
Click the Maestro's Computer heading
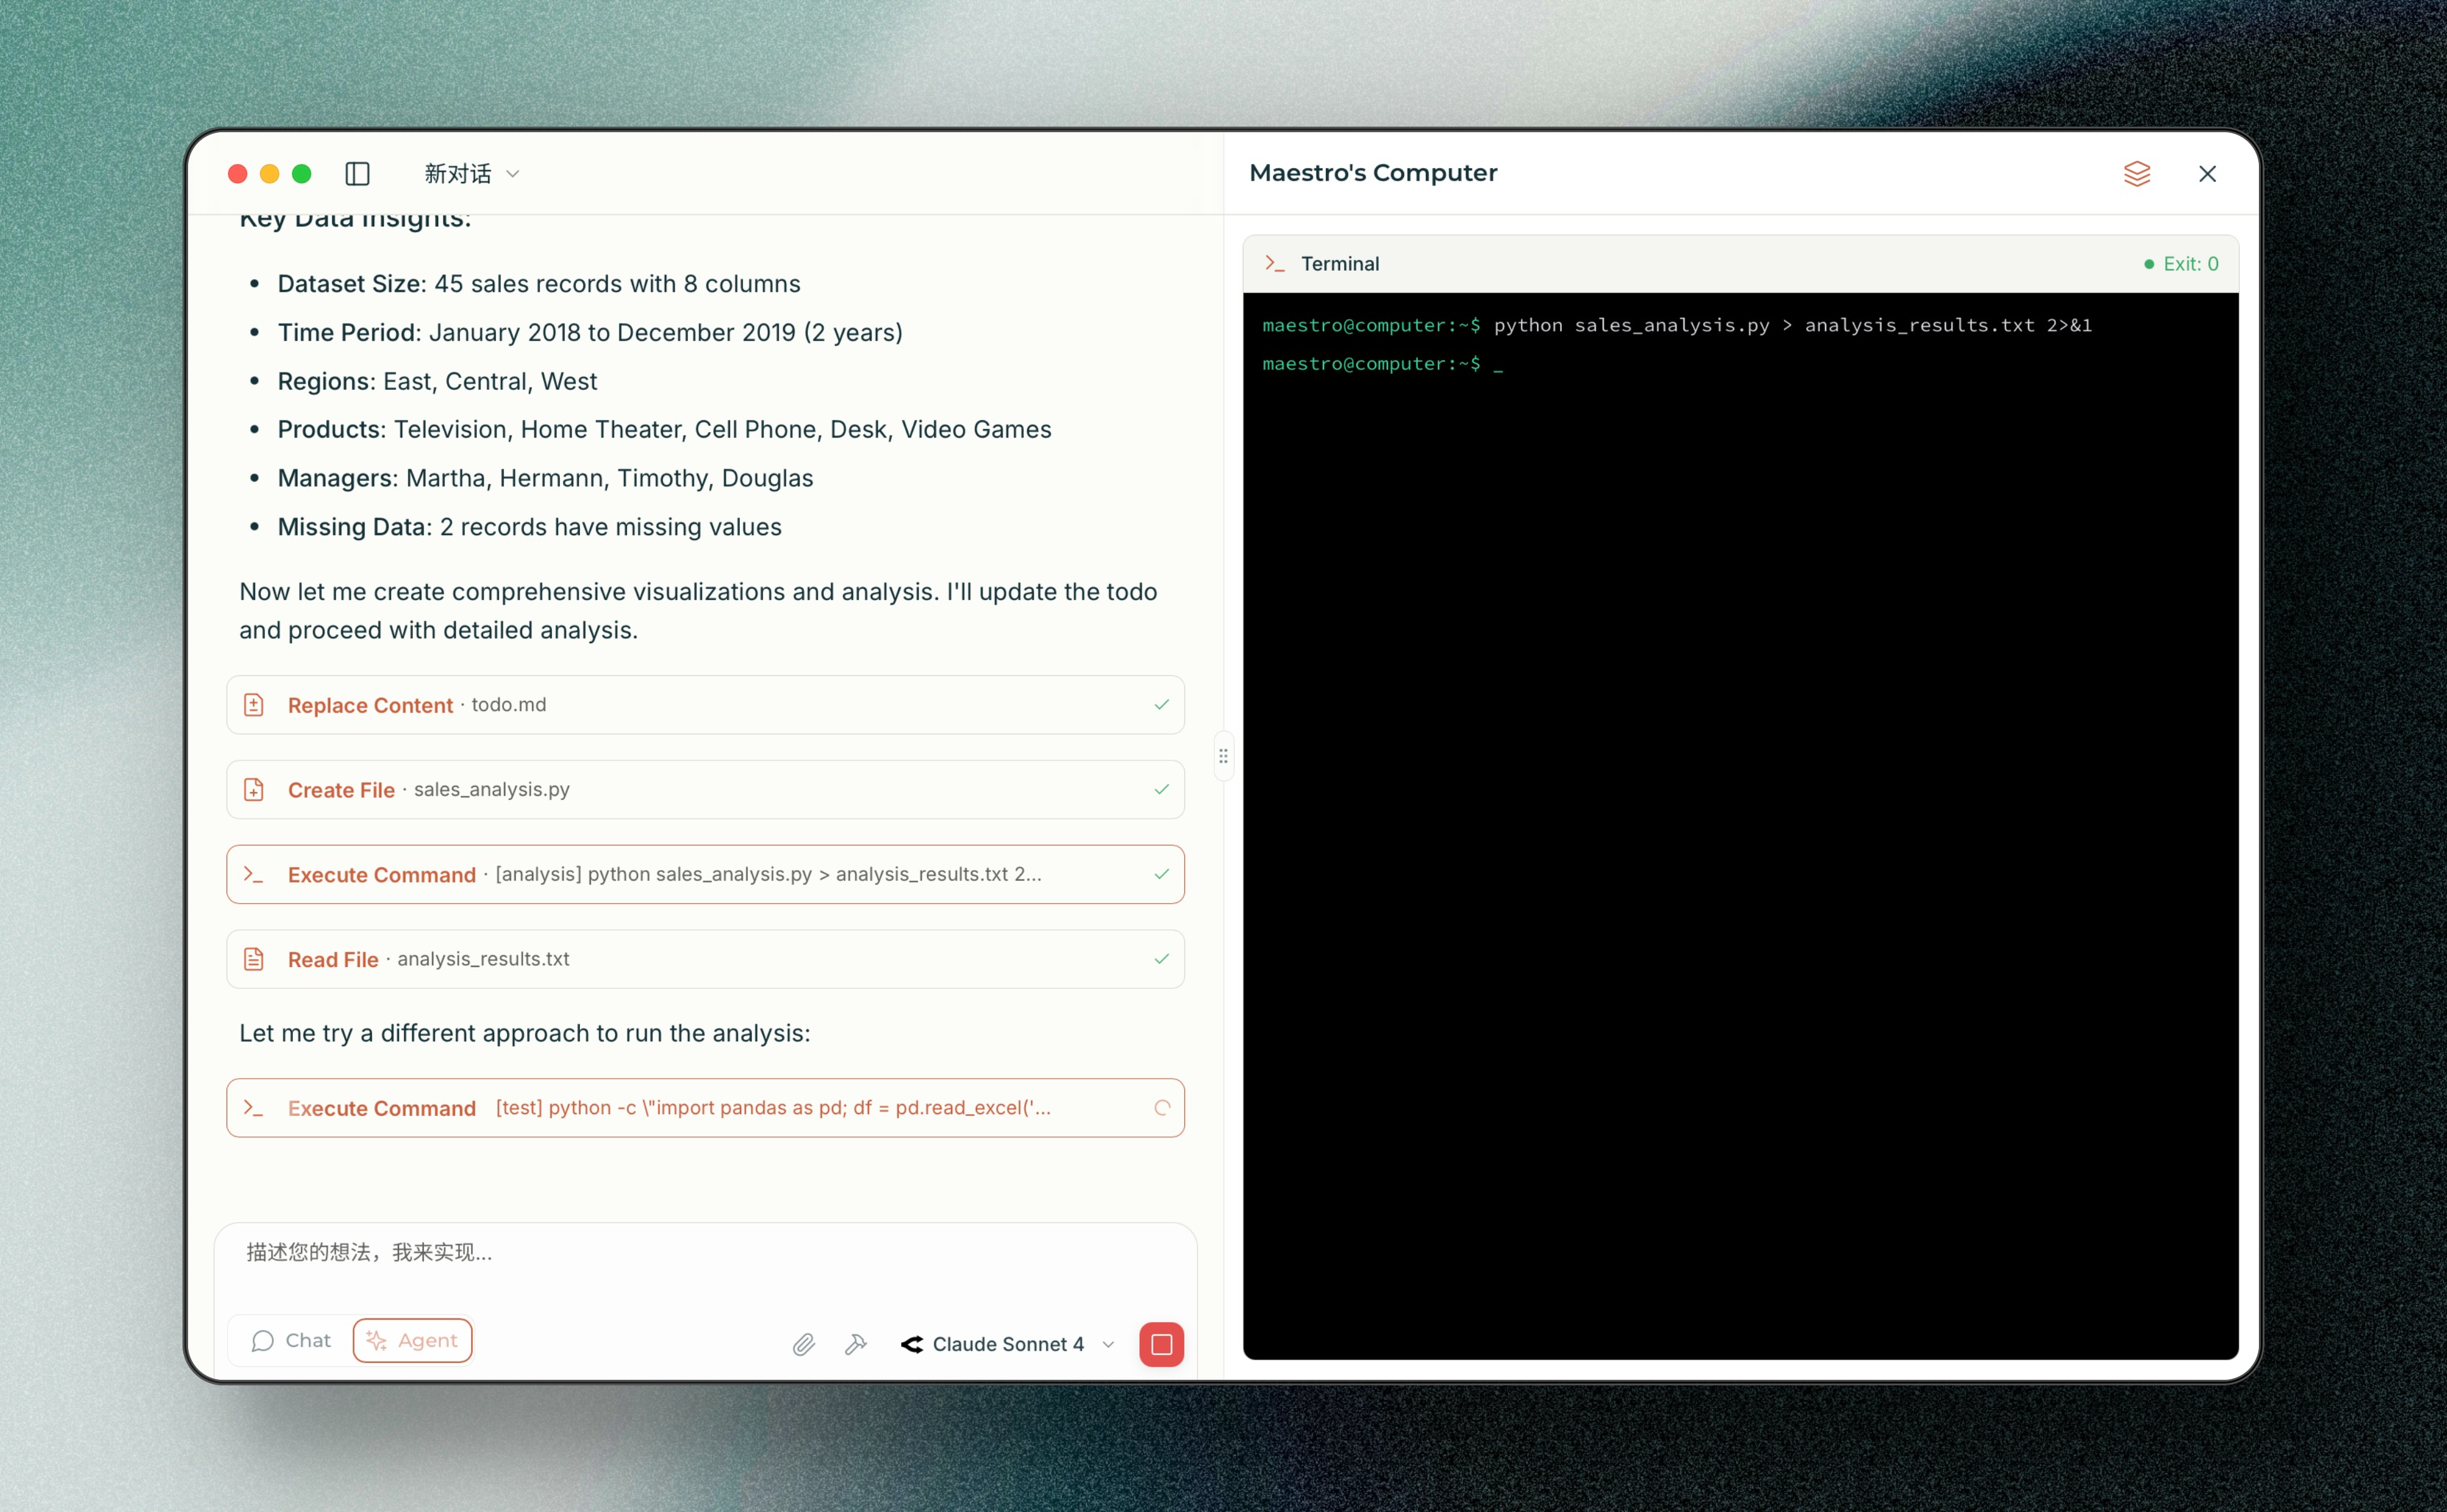point(1373,173)
